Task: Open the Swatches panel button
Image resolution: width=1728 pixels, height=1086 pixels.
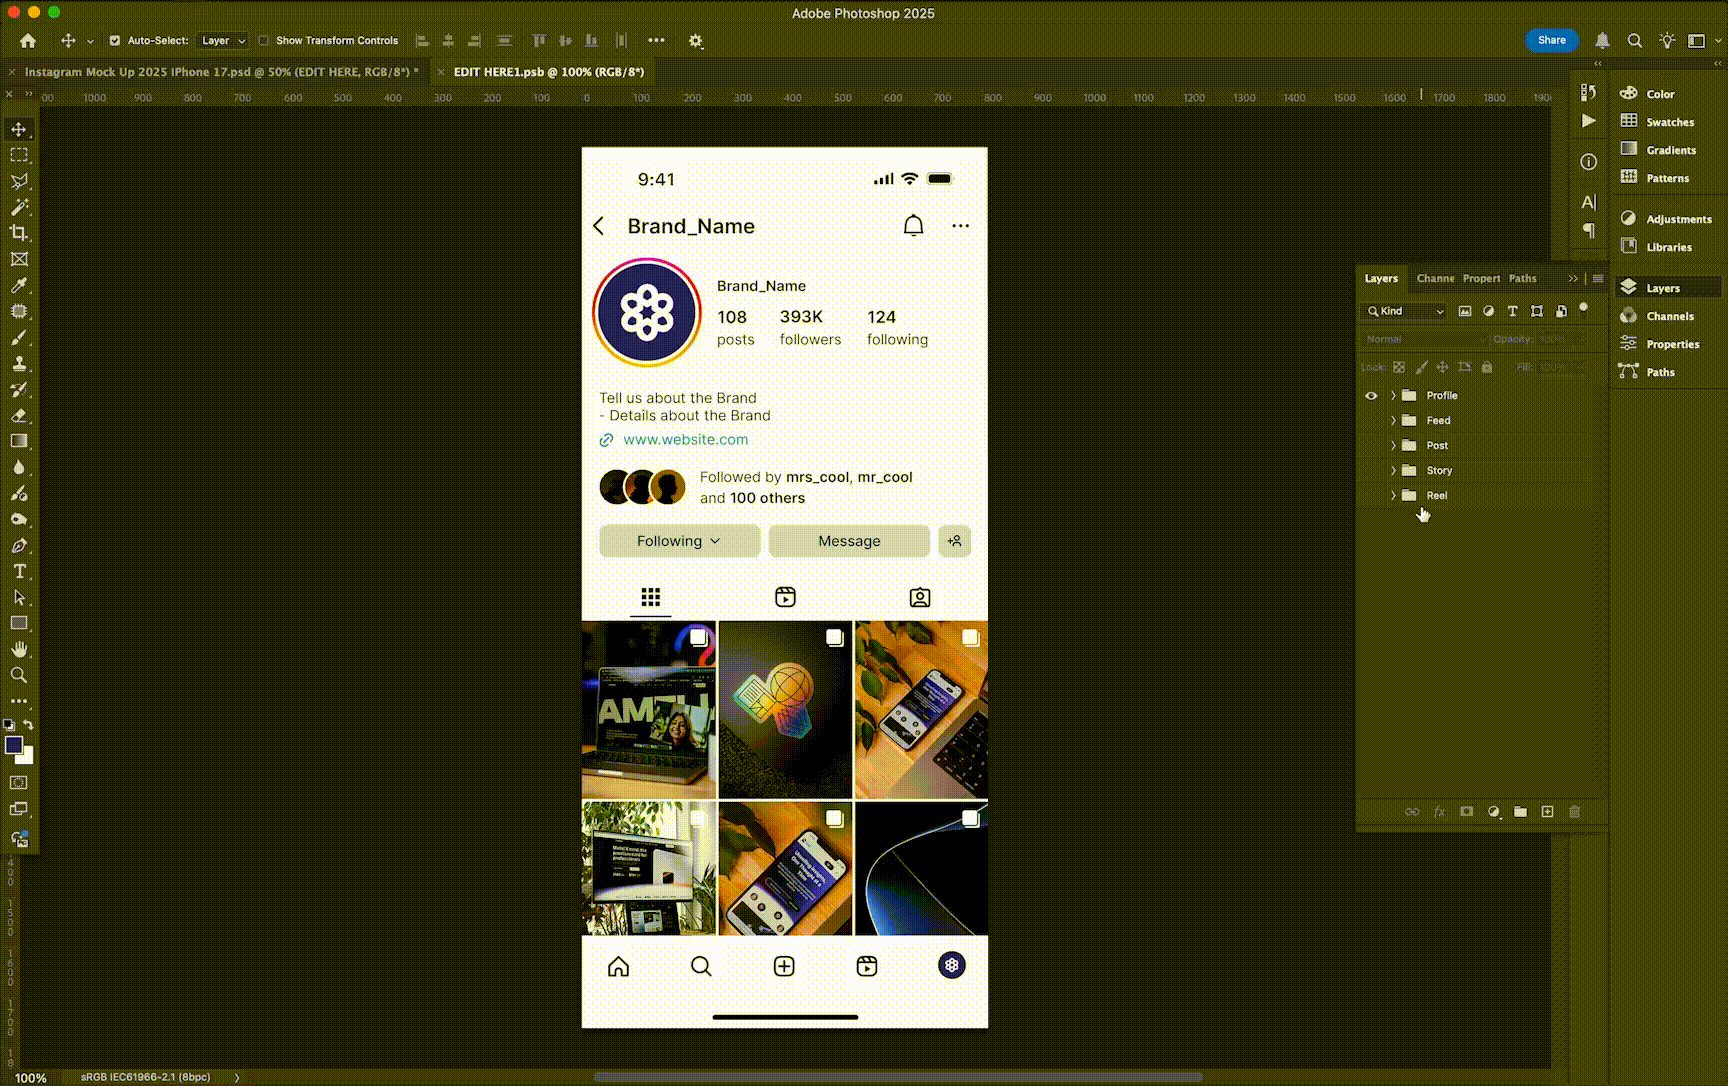Action: coord(1657,122)
